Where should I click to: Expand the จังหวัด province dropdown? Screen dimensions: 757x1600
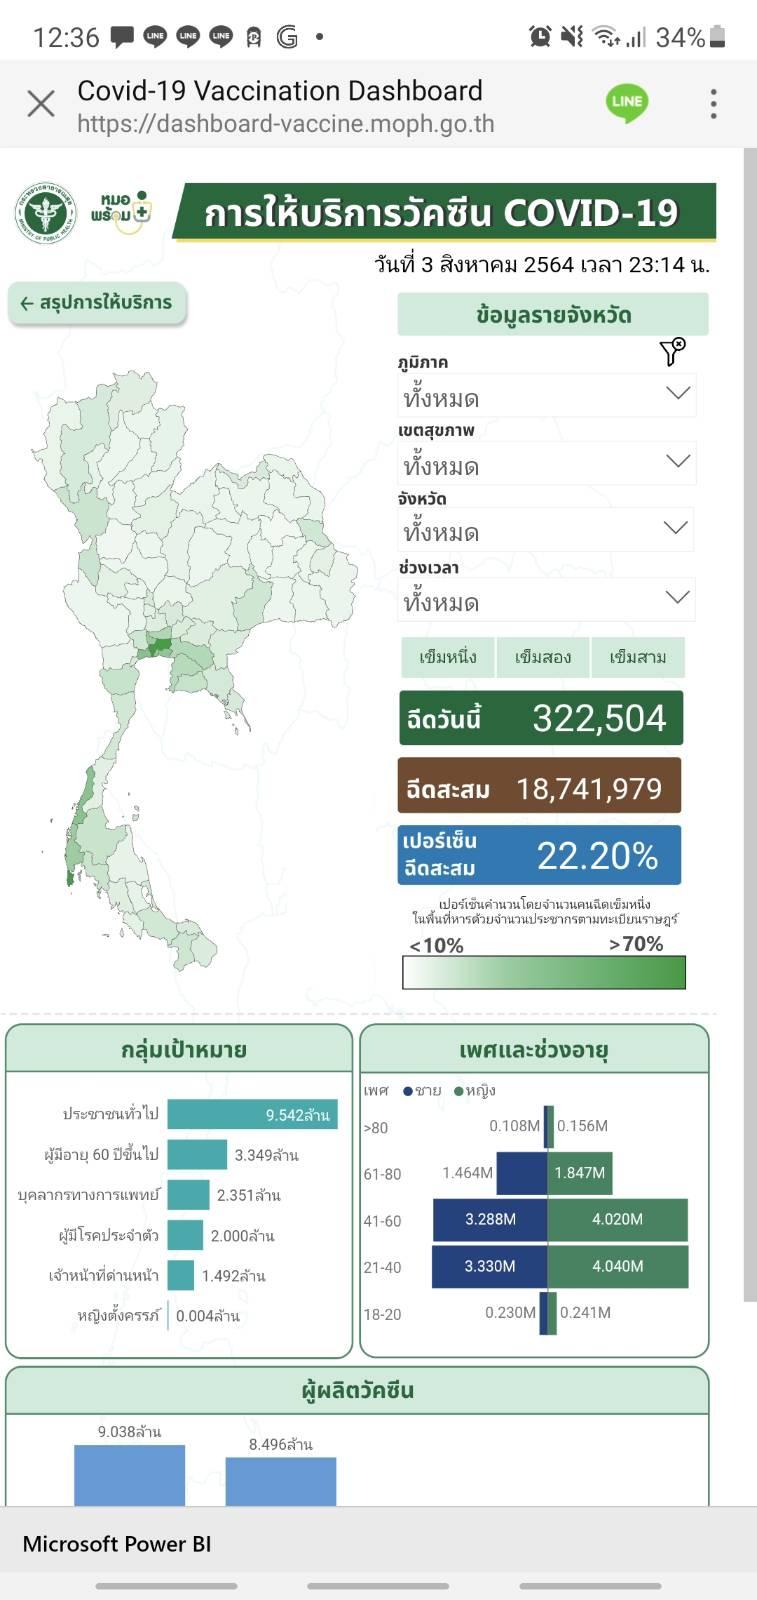click(x=546, y=530)
